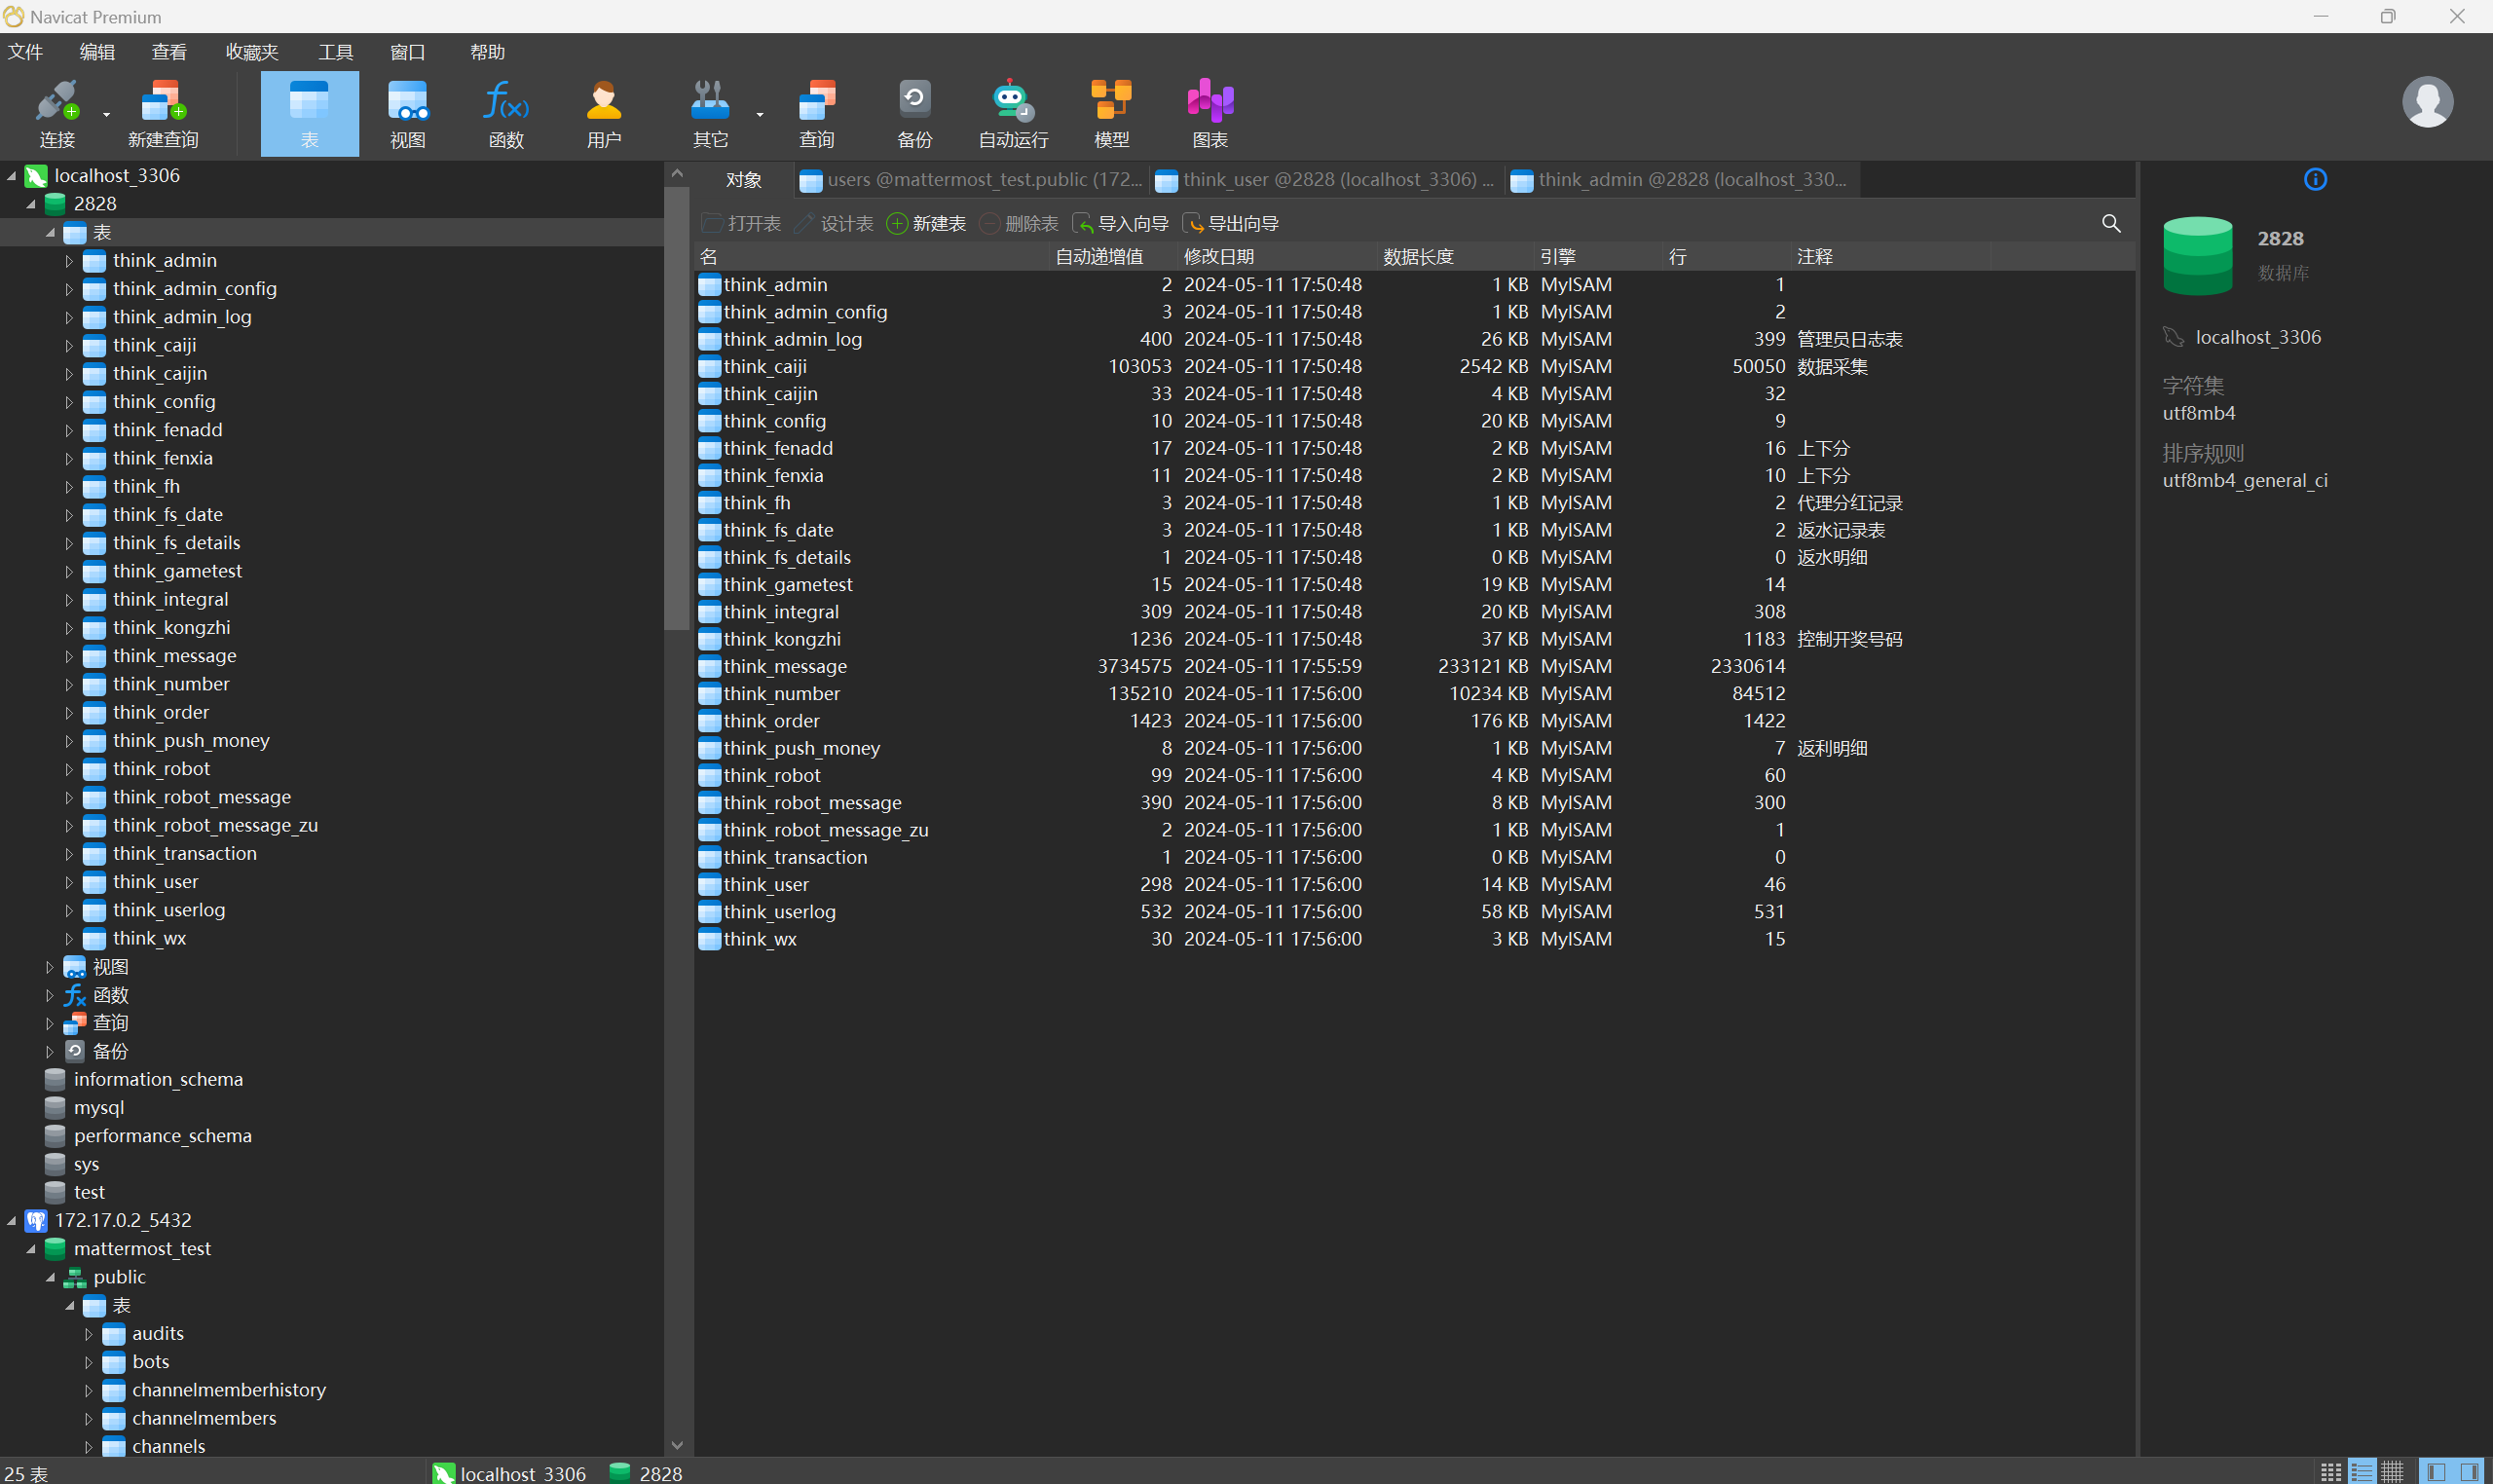Image resolution: width=2493 pixels, height=1484 pixels.
Task: Click the 新建表 new table button
Action: point(926,224)
